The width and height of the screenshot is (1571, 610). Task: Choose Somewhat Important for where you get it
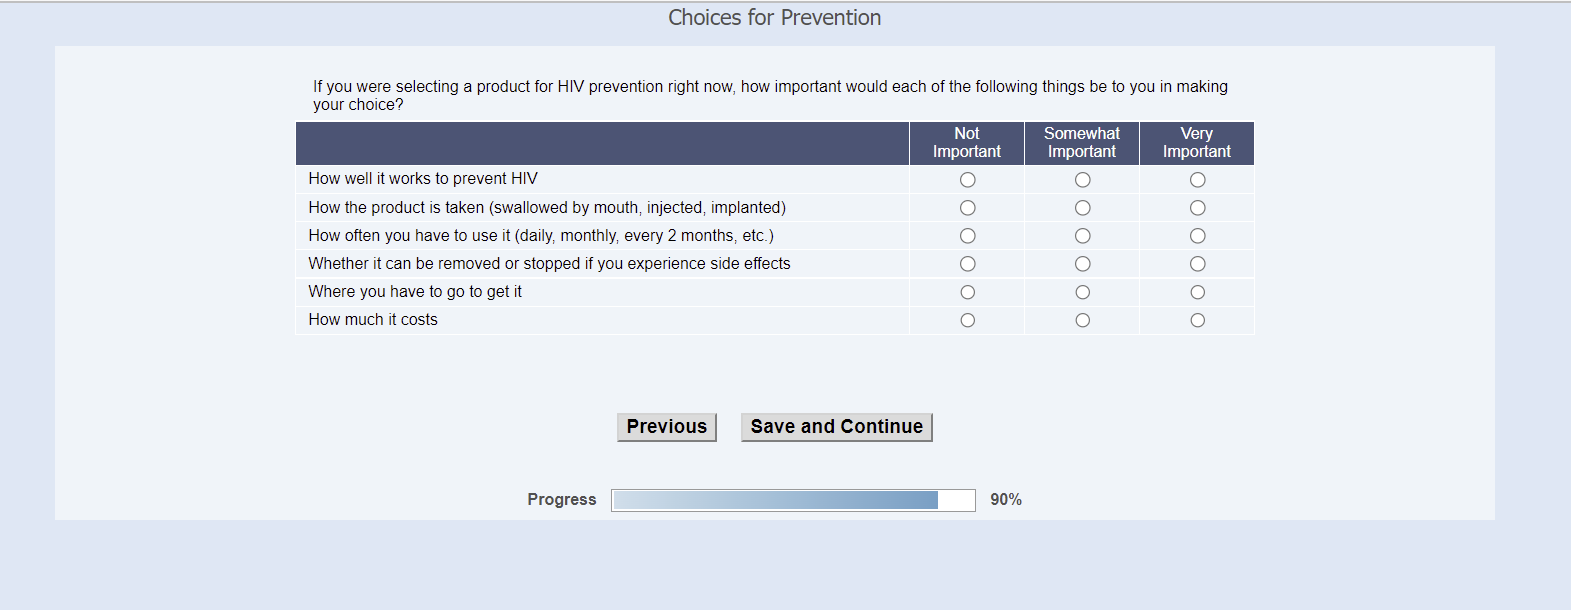(x=1082, y=292)
